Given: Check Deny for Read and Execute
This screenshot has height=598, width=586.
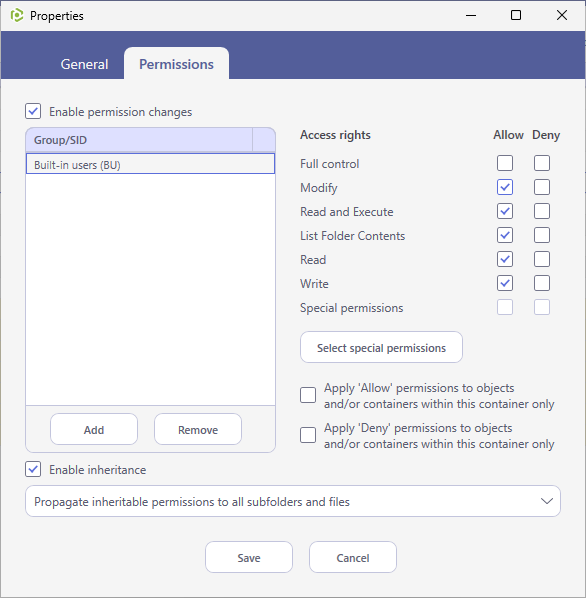Looking at the screenshot, I should 542,211.
